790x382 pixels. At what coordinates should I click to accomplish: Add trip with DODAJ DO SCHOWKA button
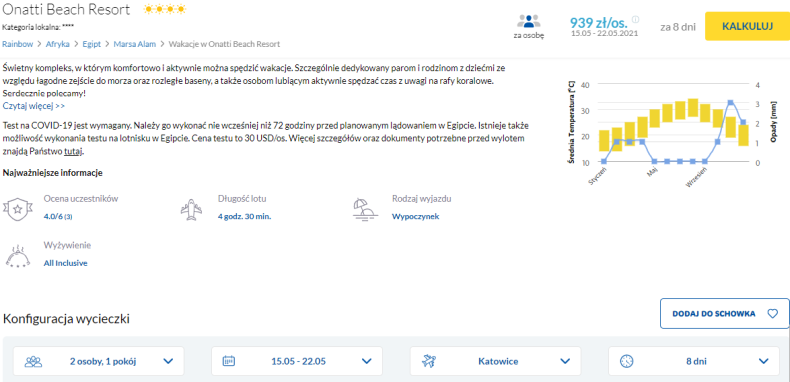[725, 313]
